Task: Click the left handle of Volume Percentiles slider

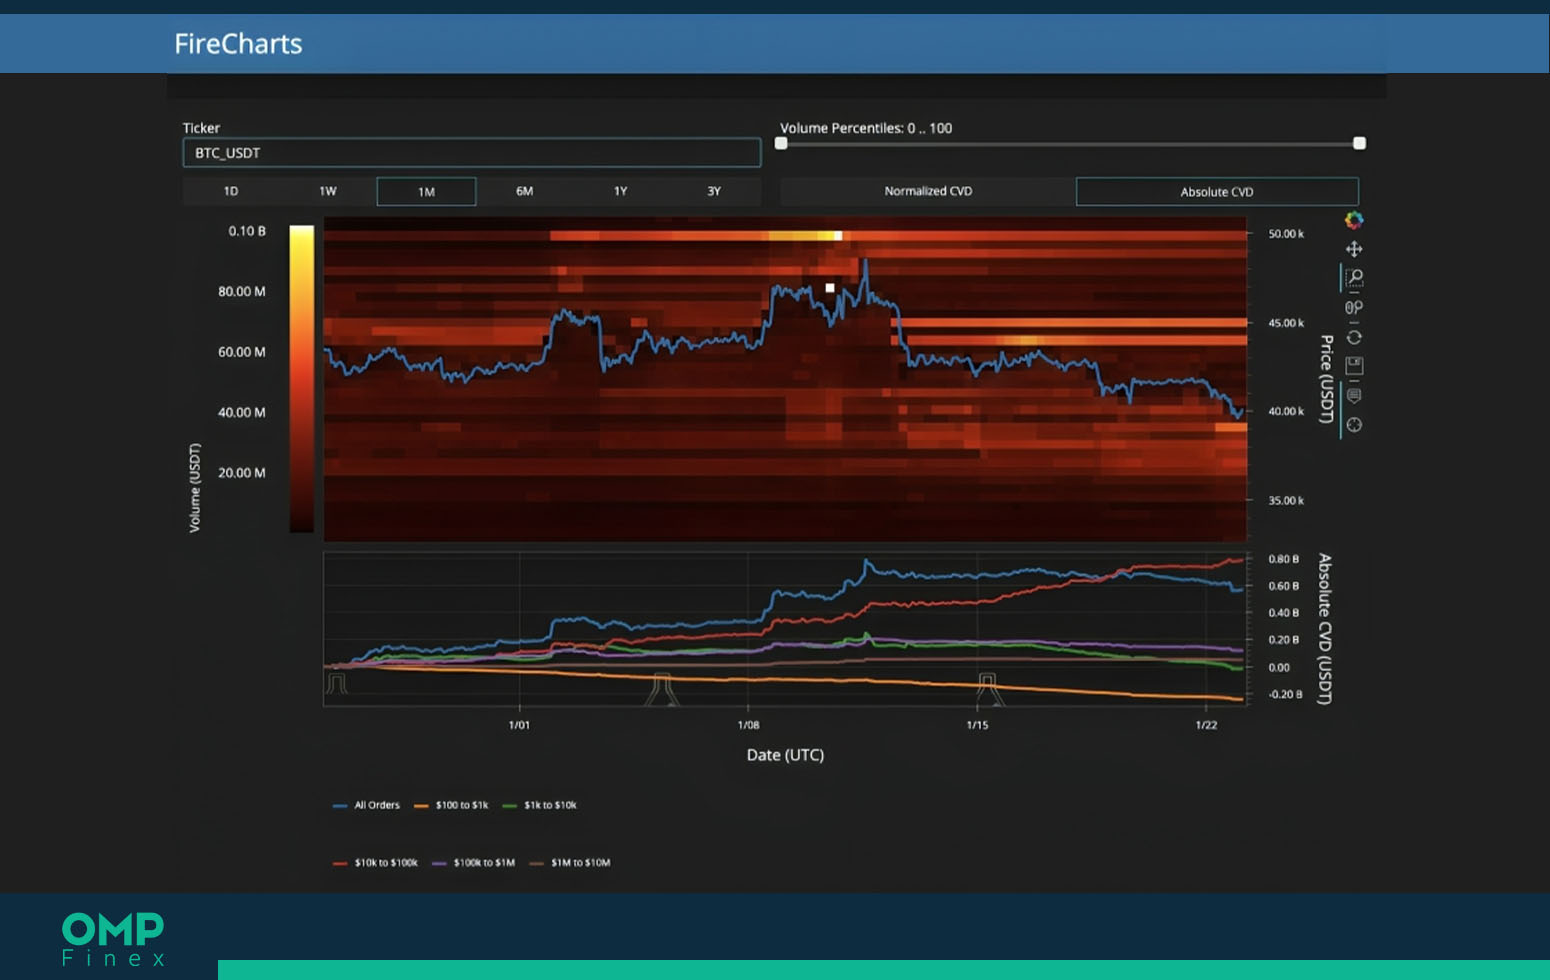Action: click(x=781, y=143)
